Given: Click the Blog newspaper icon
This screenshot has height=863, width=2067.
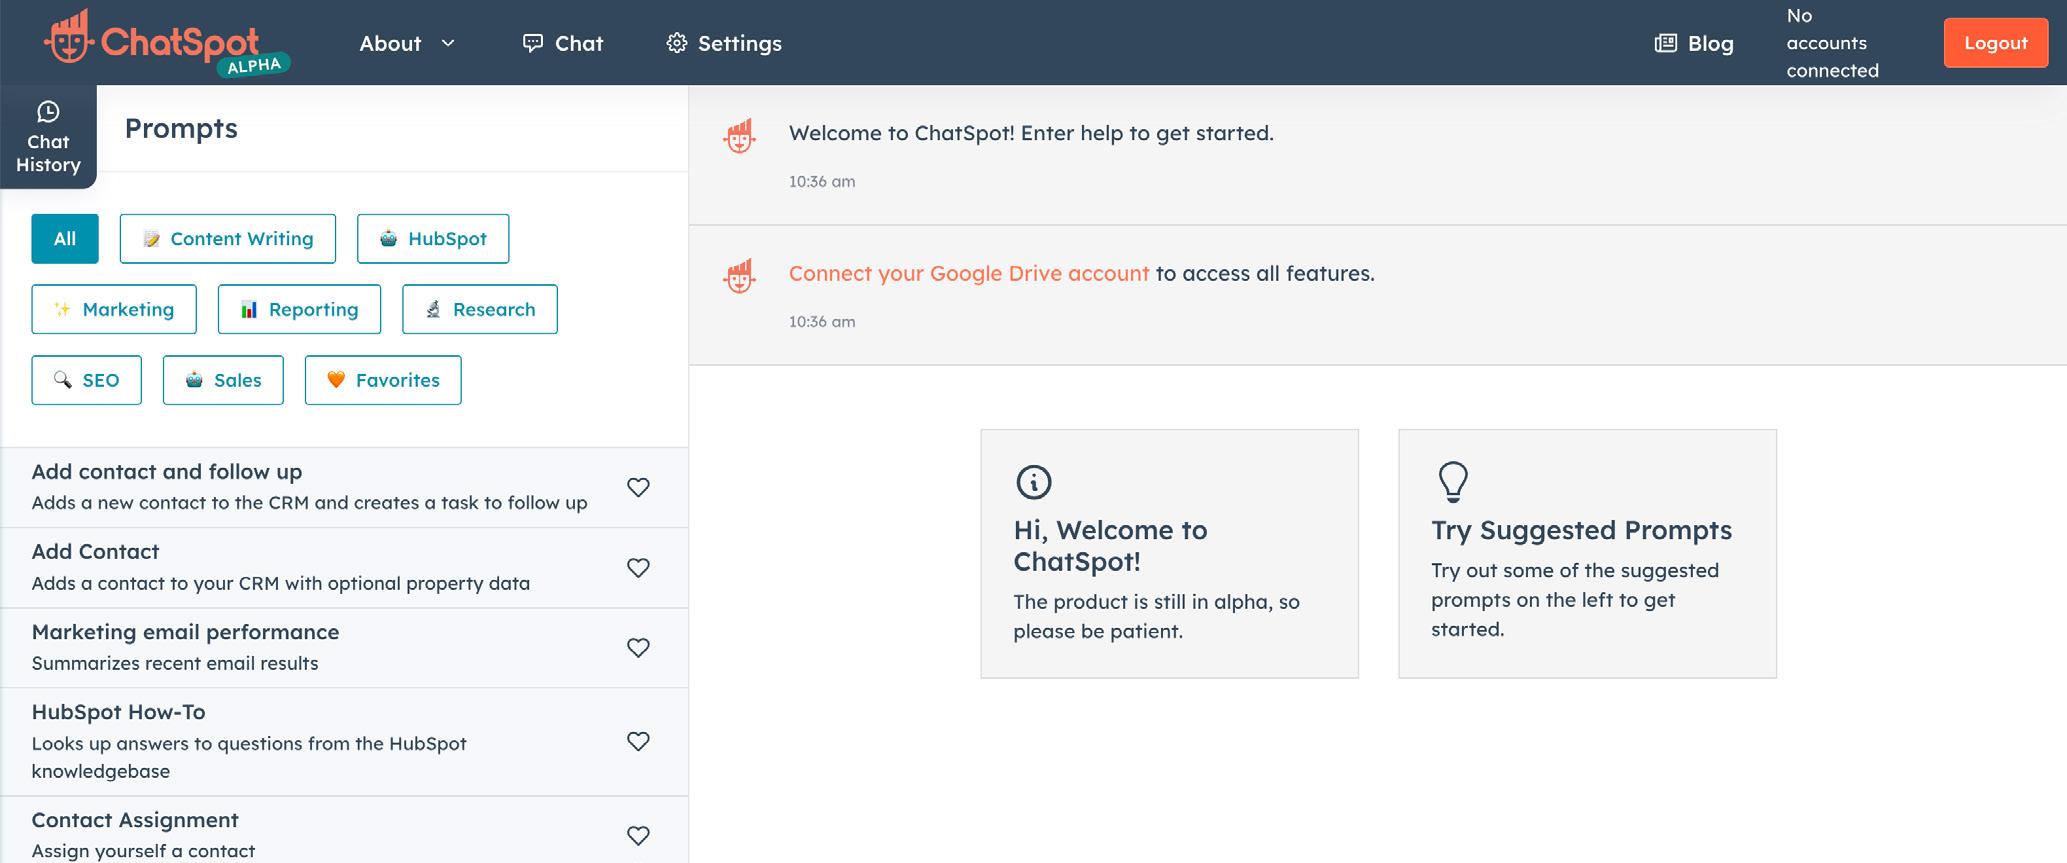Looking at the screenshot, I should point(1665,43).
